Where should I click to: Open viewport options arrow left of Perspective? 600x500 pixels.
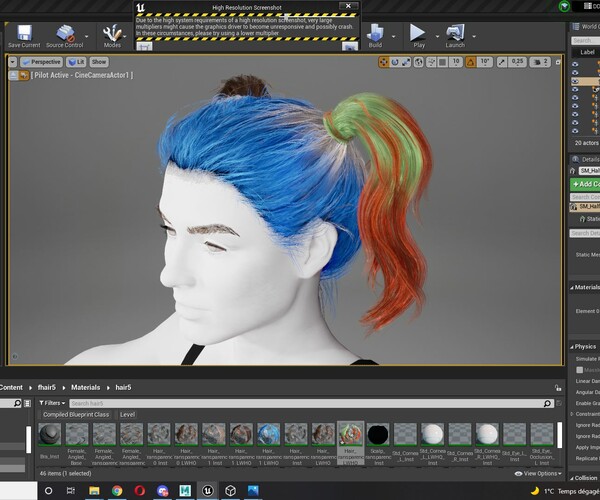[x=13, y=62]
